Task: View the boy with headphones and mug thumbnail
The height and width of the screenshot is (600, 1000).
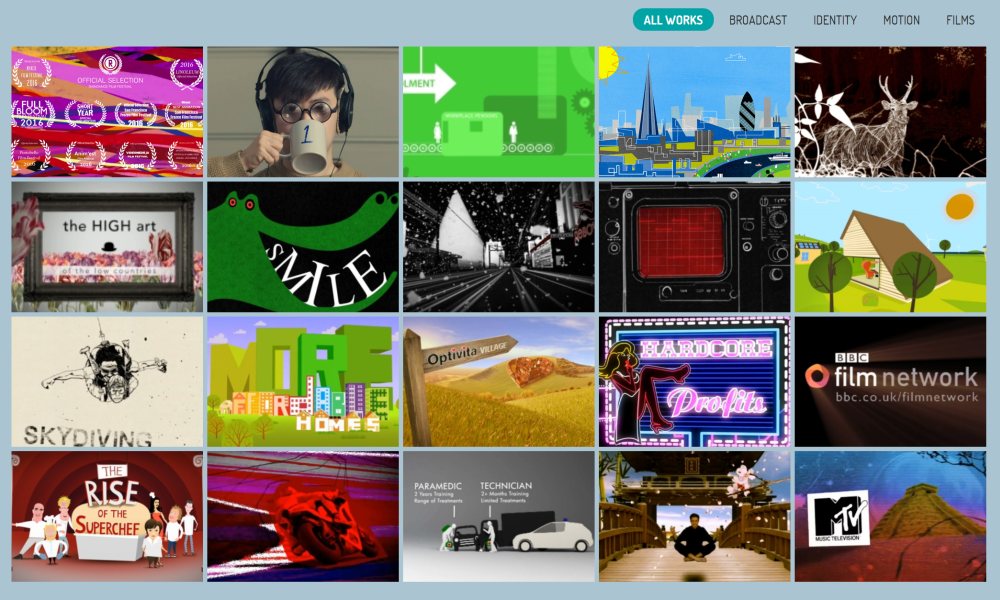Action: coord(302,110)
